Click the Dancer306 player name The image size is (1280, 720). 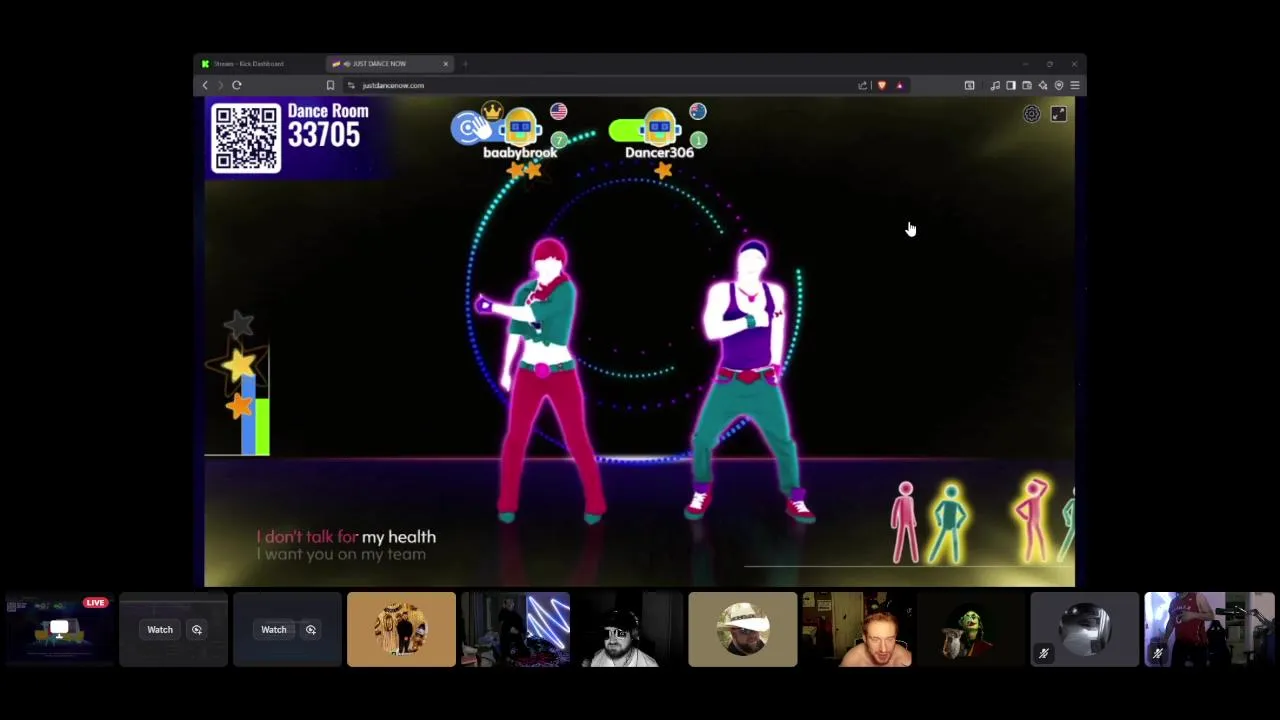pyautogui.click(x=659, y=152)
